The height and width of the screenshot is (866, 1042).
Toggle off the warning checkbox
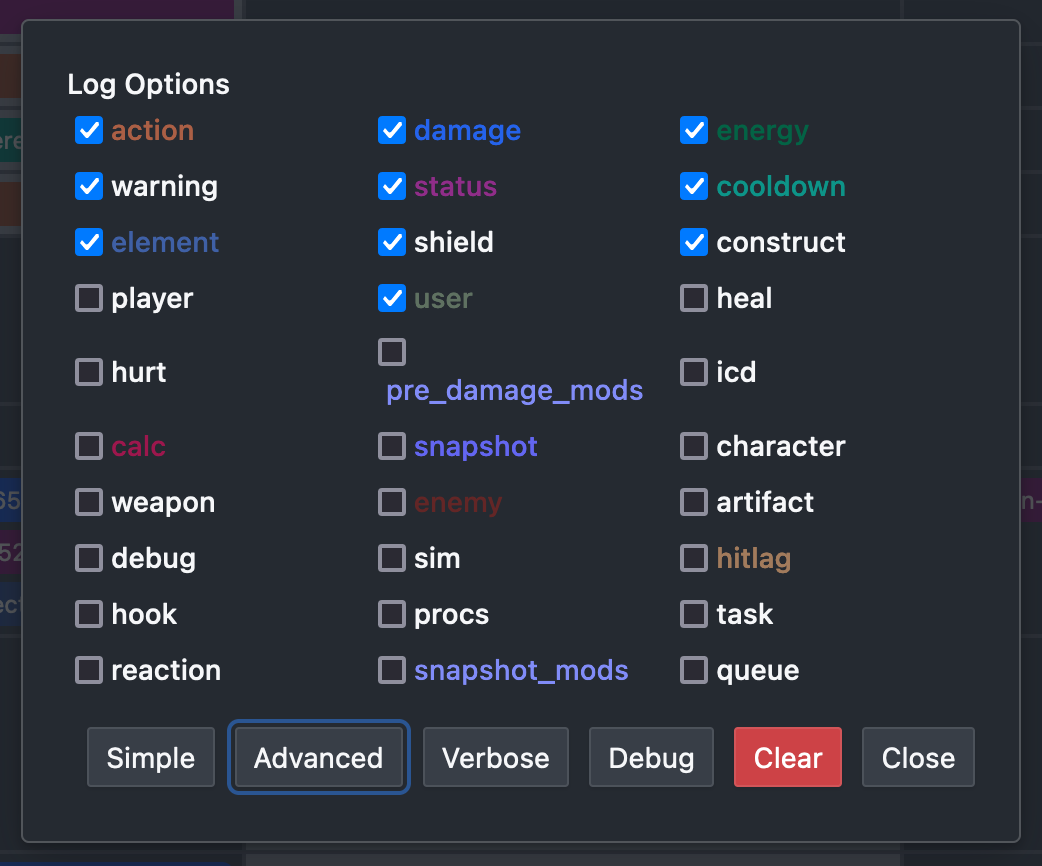tap(89, 186)
